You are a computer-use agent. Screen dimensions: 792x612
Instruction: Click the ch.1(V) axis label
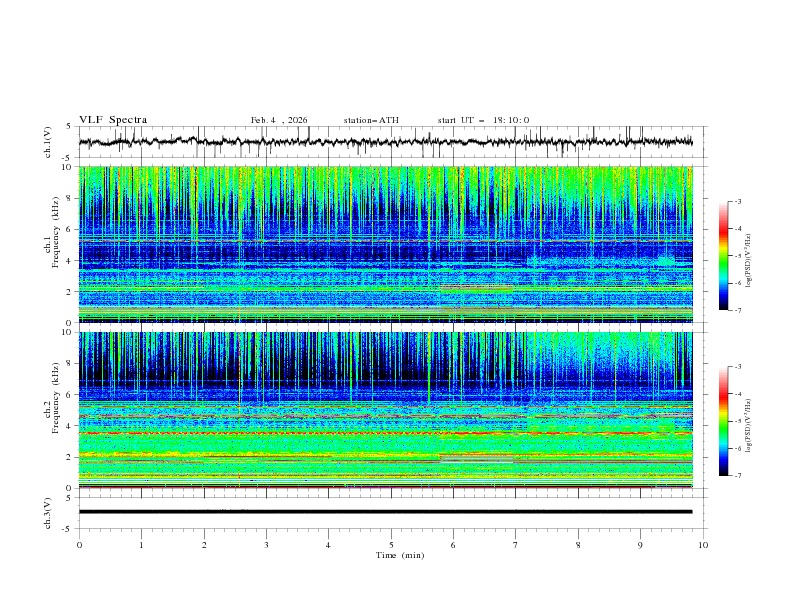click(x=48, y=142)
